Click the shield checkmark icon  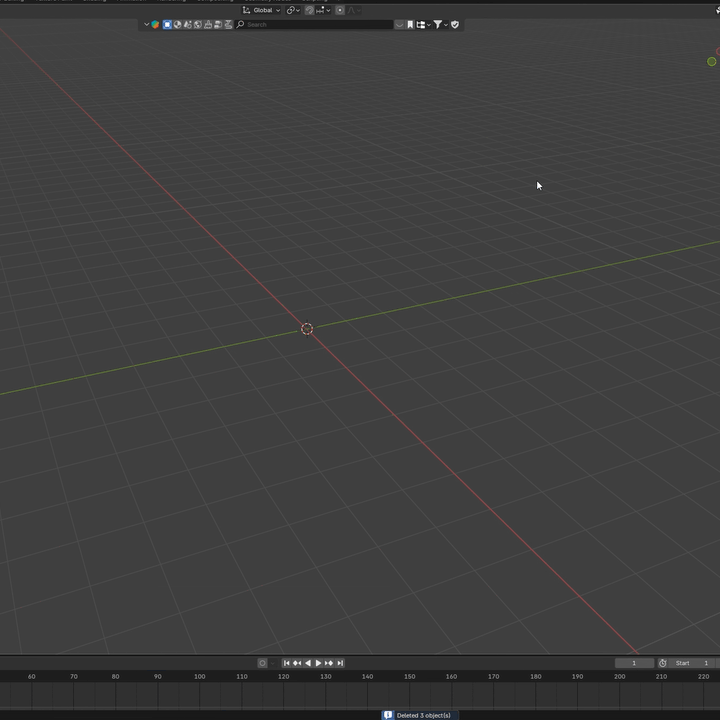pyautogui.click(x=455, y=24)
